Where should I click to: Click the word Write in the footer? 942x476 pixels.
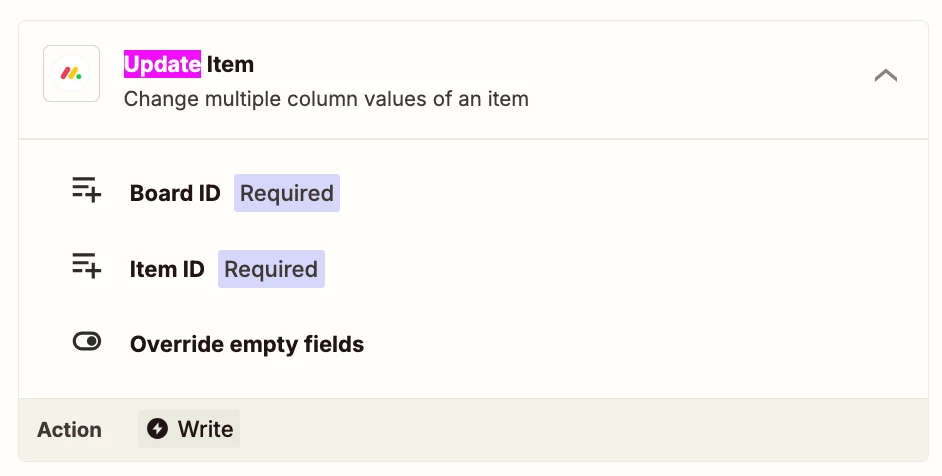tap(205, 429)
